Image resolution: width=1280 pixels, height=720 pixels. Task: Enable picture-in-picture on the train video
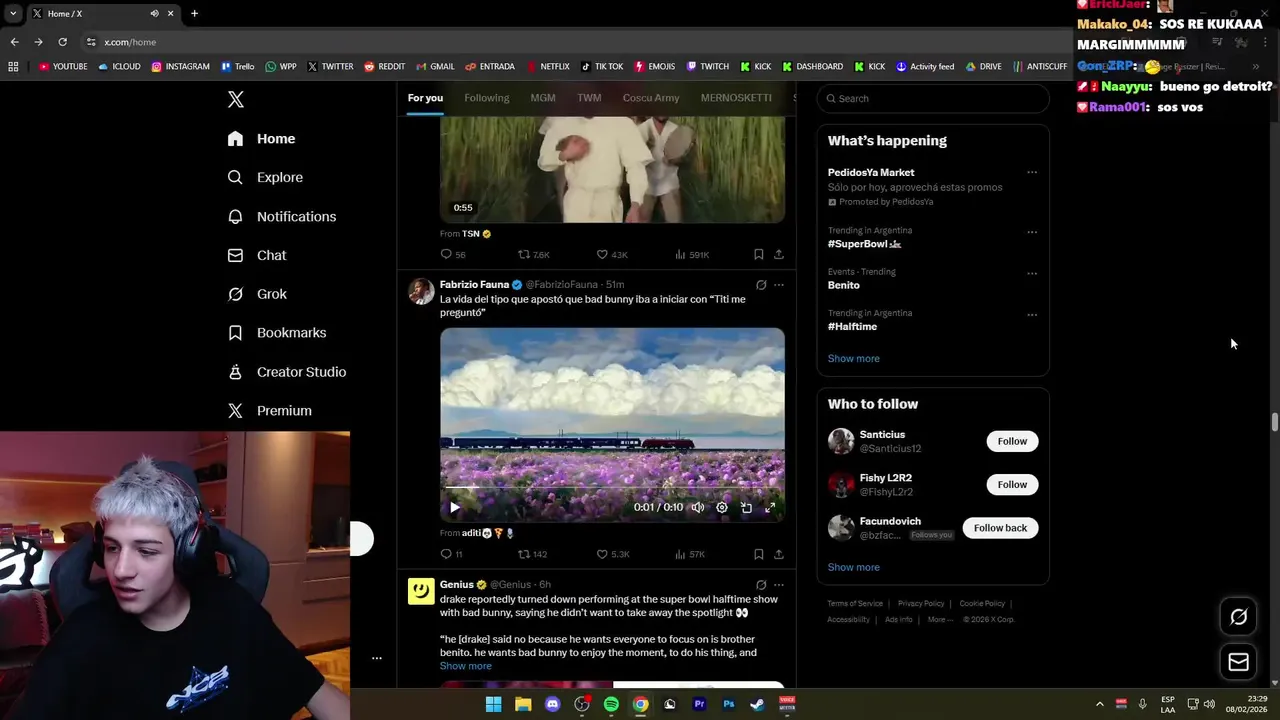point(746,507)
